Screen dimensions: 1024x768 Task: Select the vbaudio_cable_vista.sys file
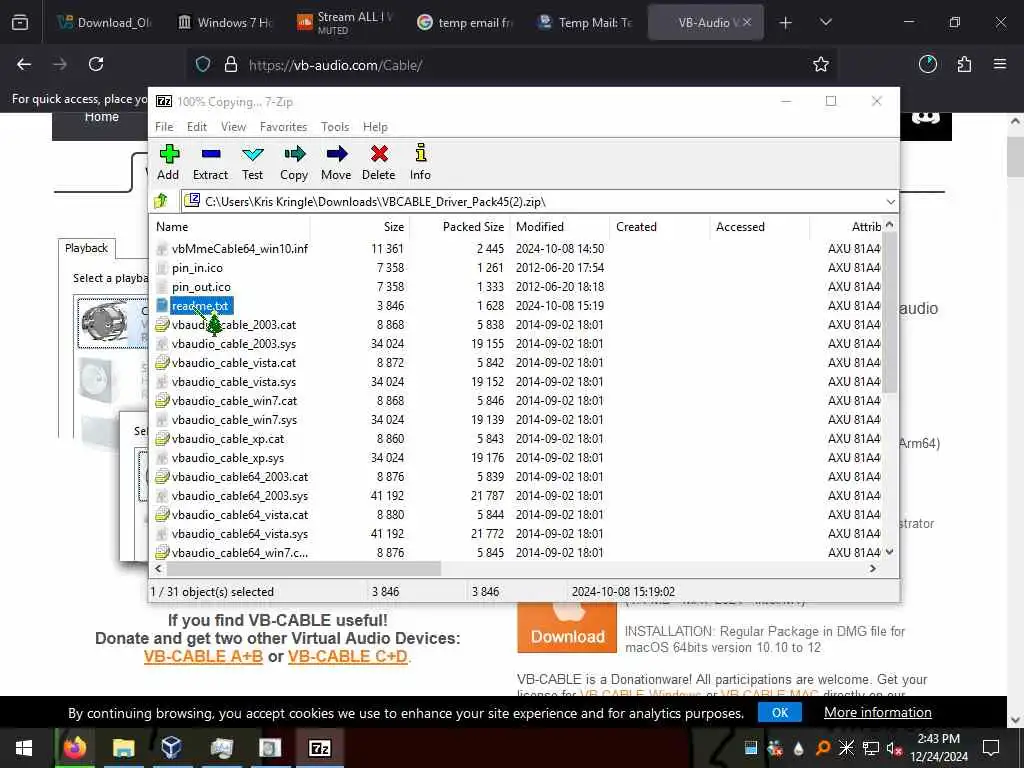234,382
